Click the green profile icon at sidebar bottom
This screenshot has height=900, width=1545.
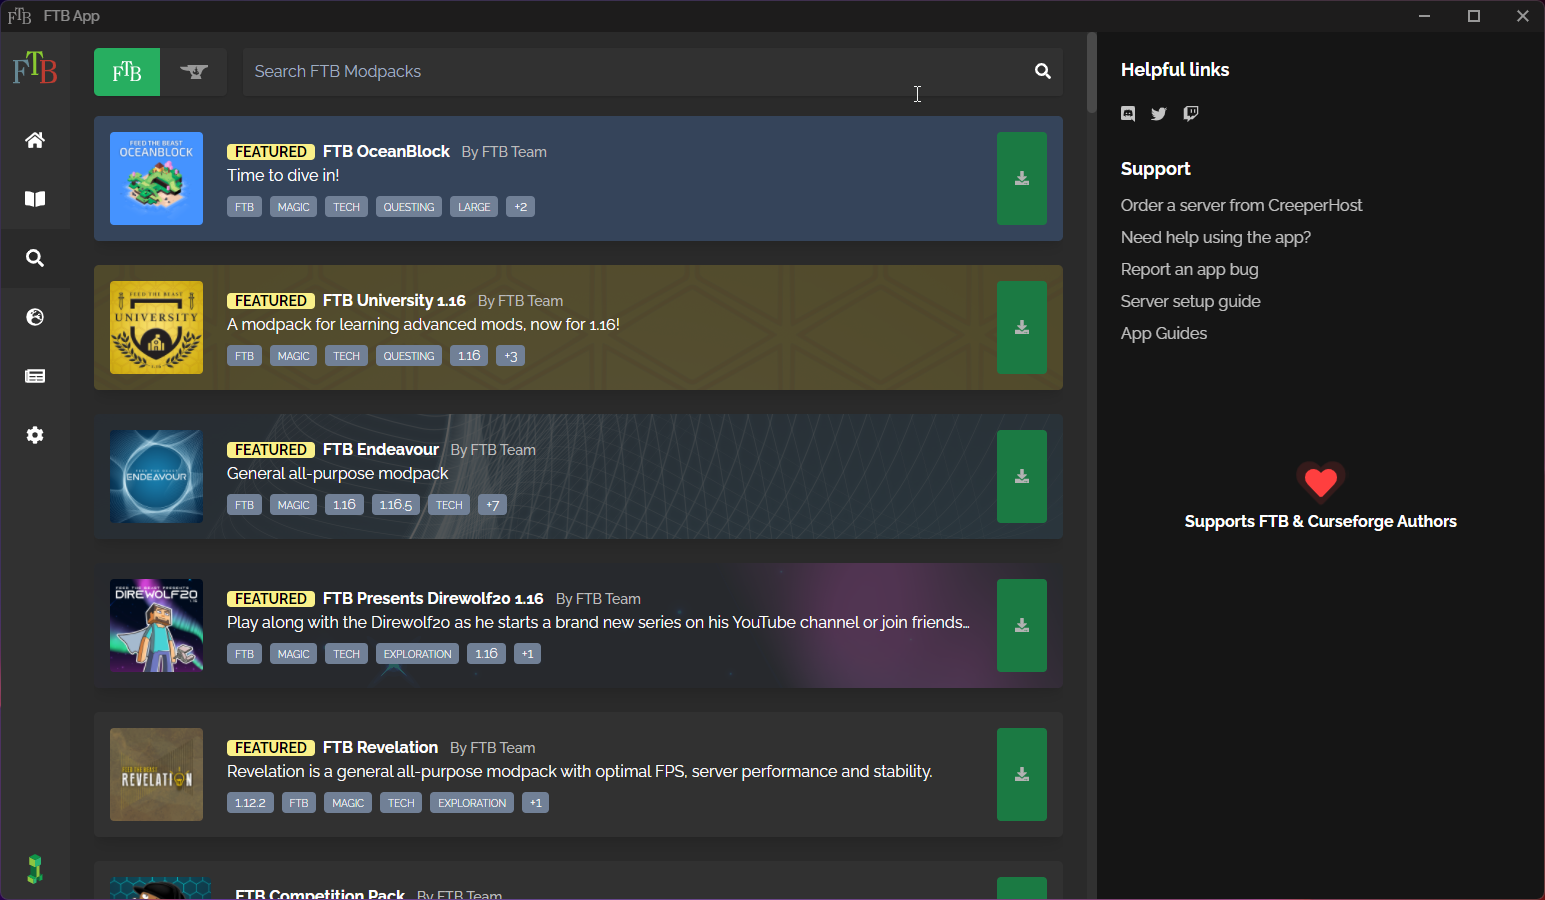pyautogui.click(x=35, y=869)
